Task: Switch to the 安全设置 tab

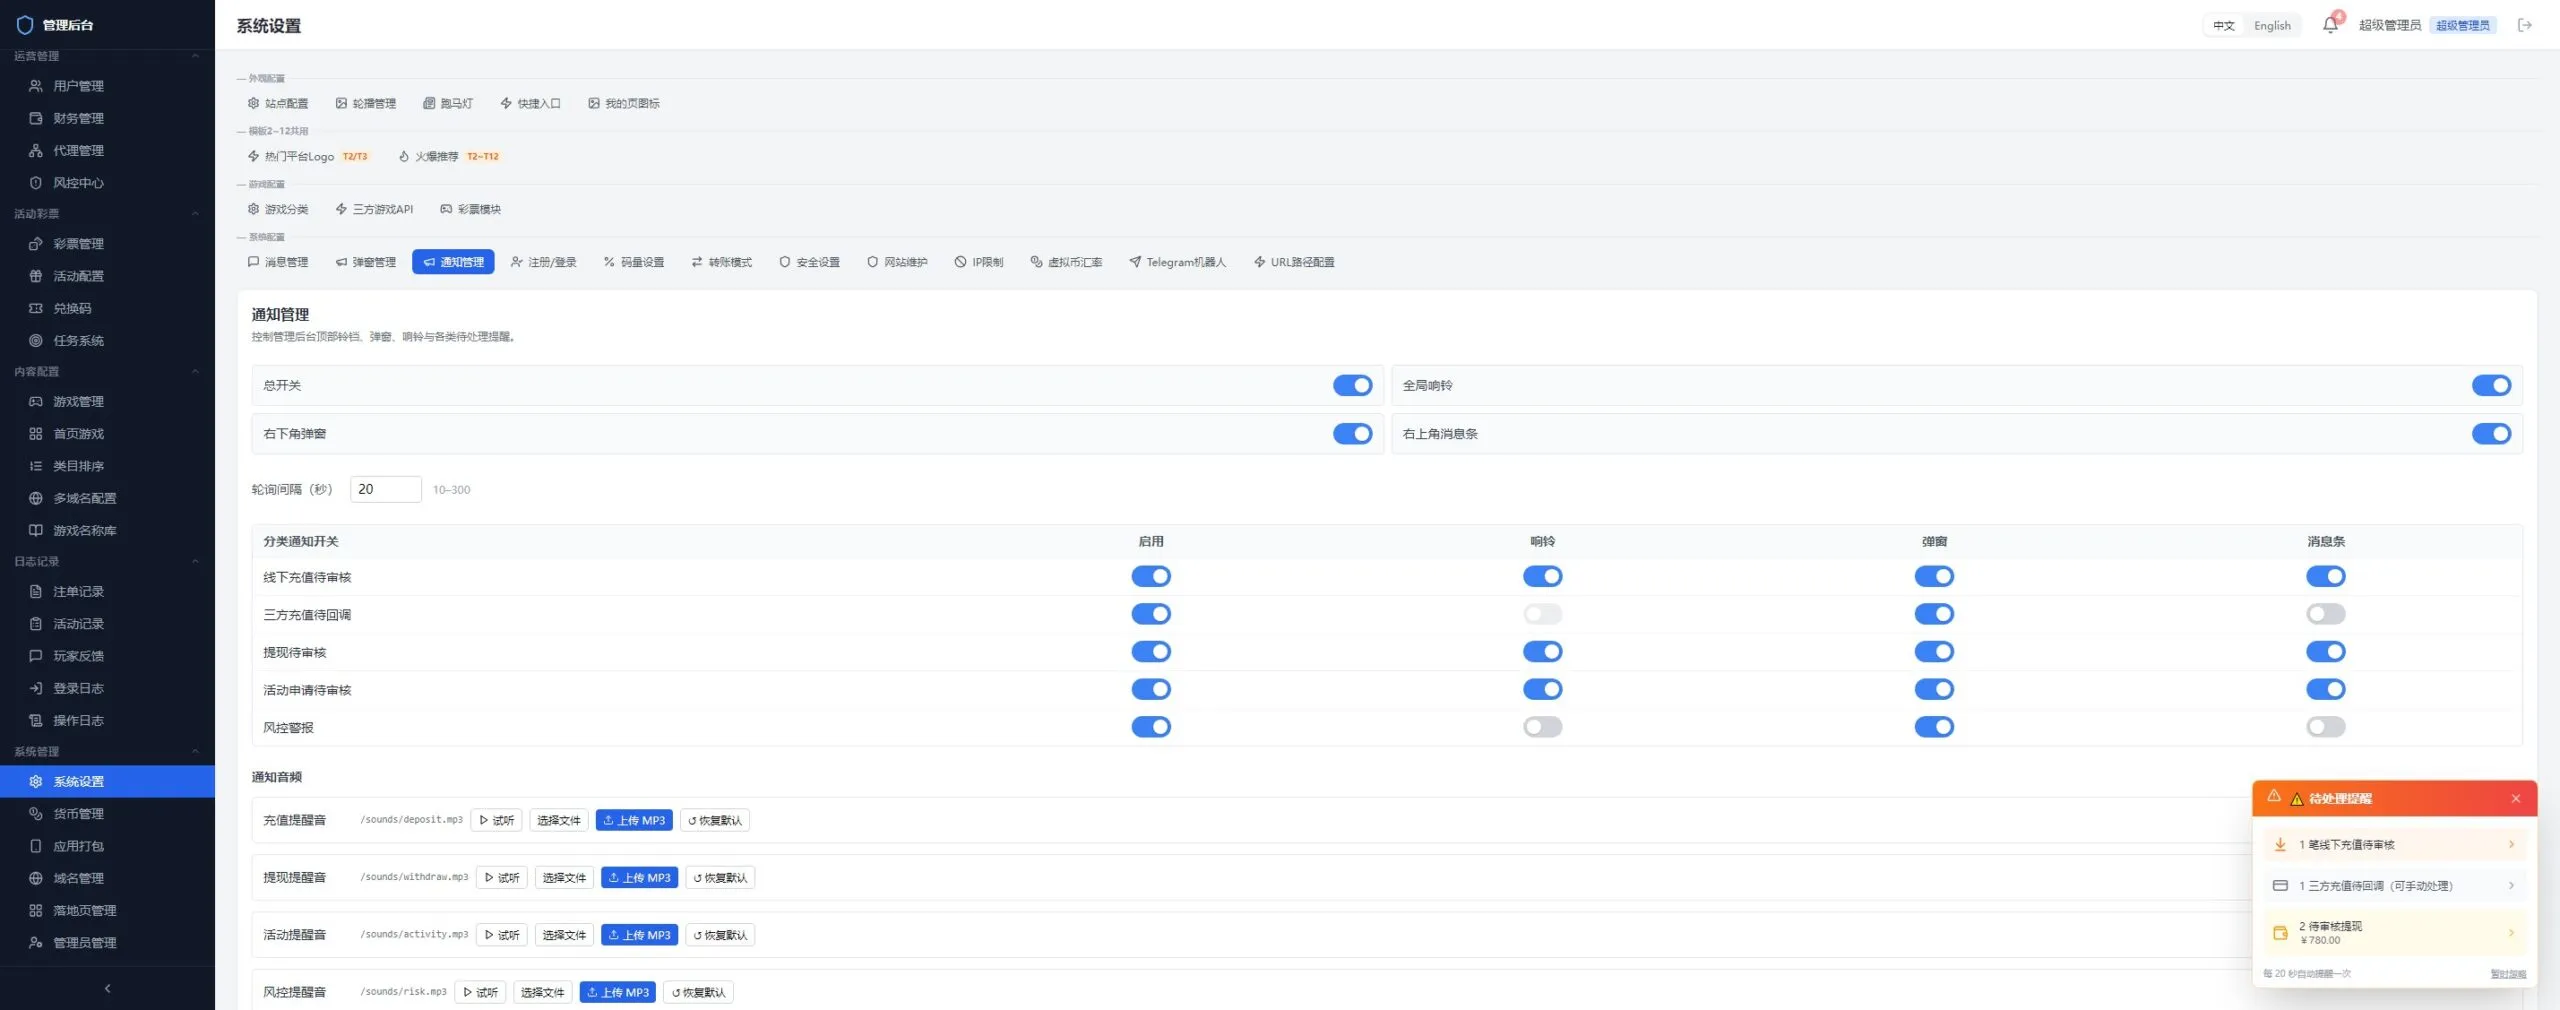Action: pos(809,262)
